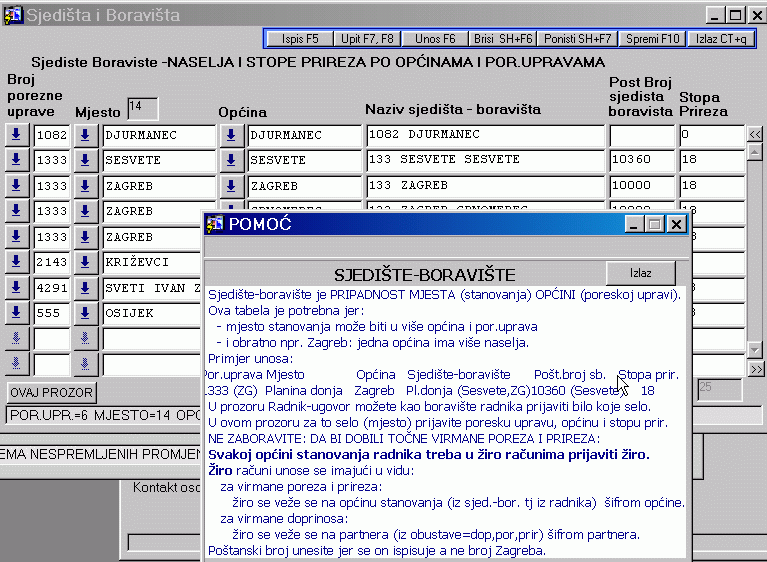Jump to last records with >> button
The height and width of the screenshot is (562, 767).
coord(755,369)
